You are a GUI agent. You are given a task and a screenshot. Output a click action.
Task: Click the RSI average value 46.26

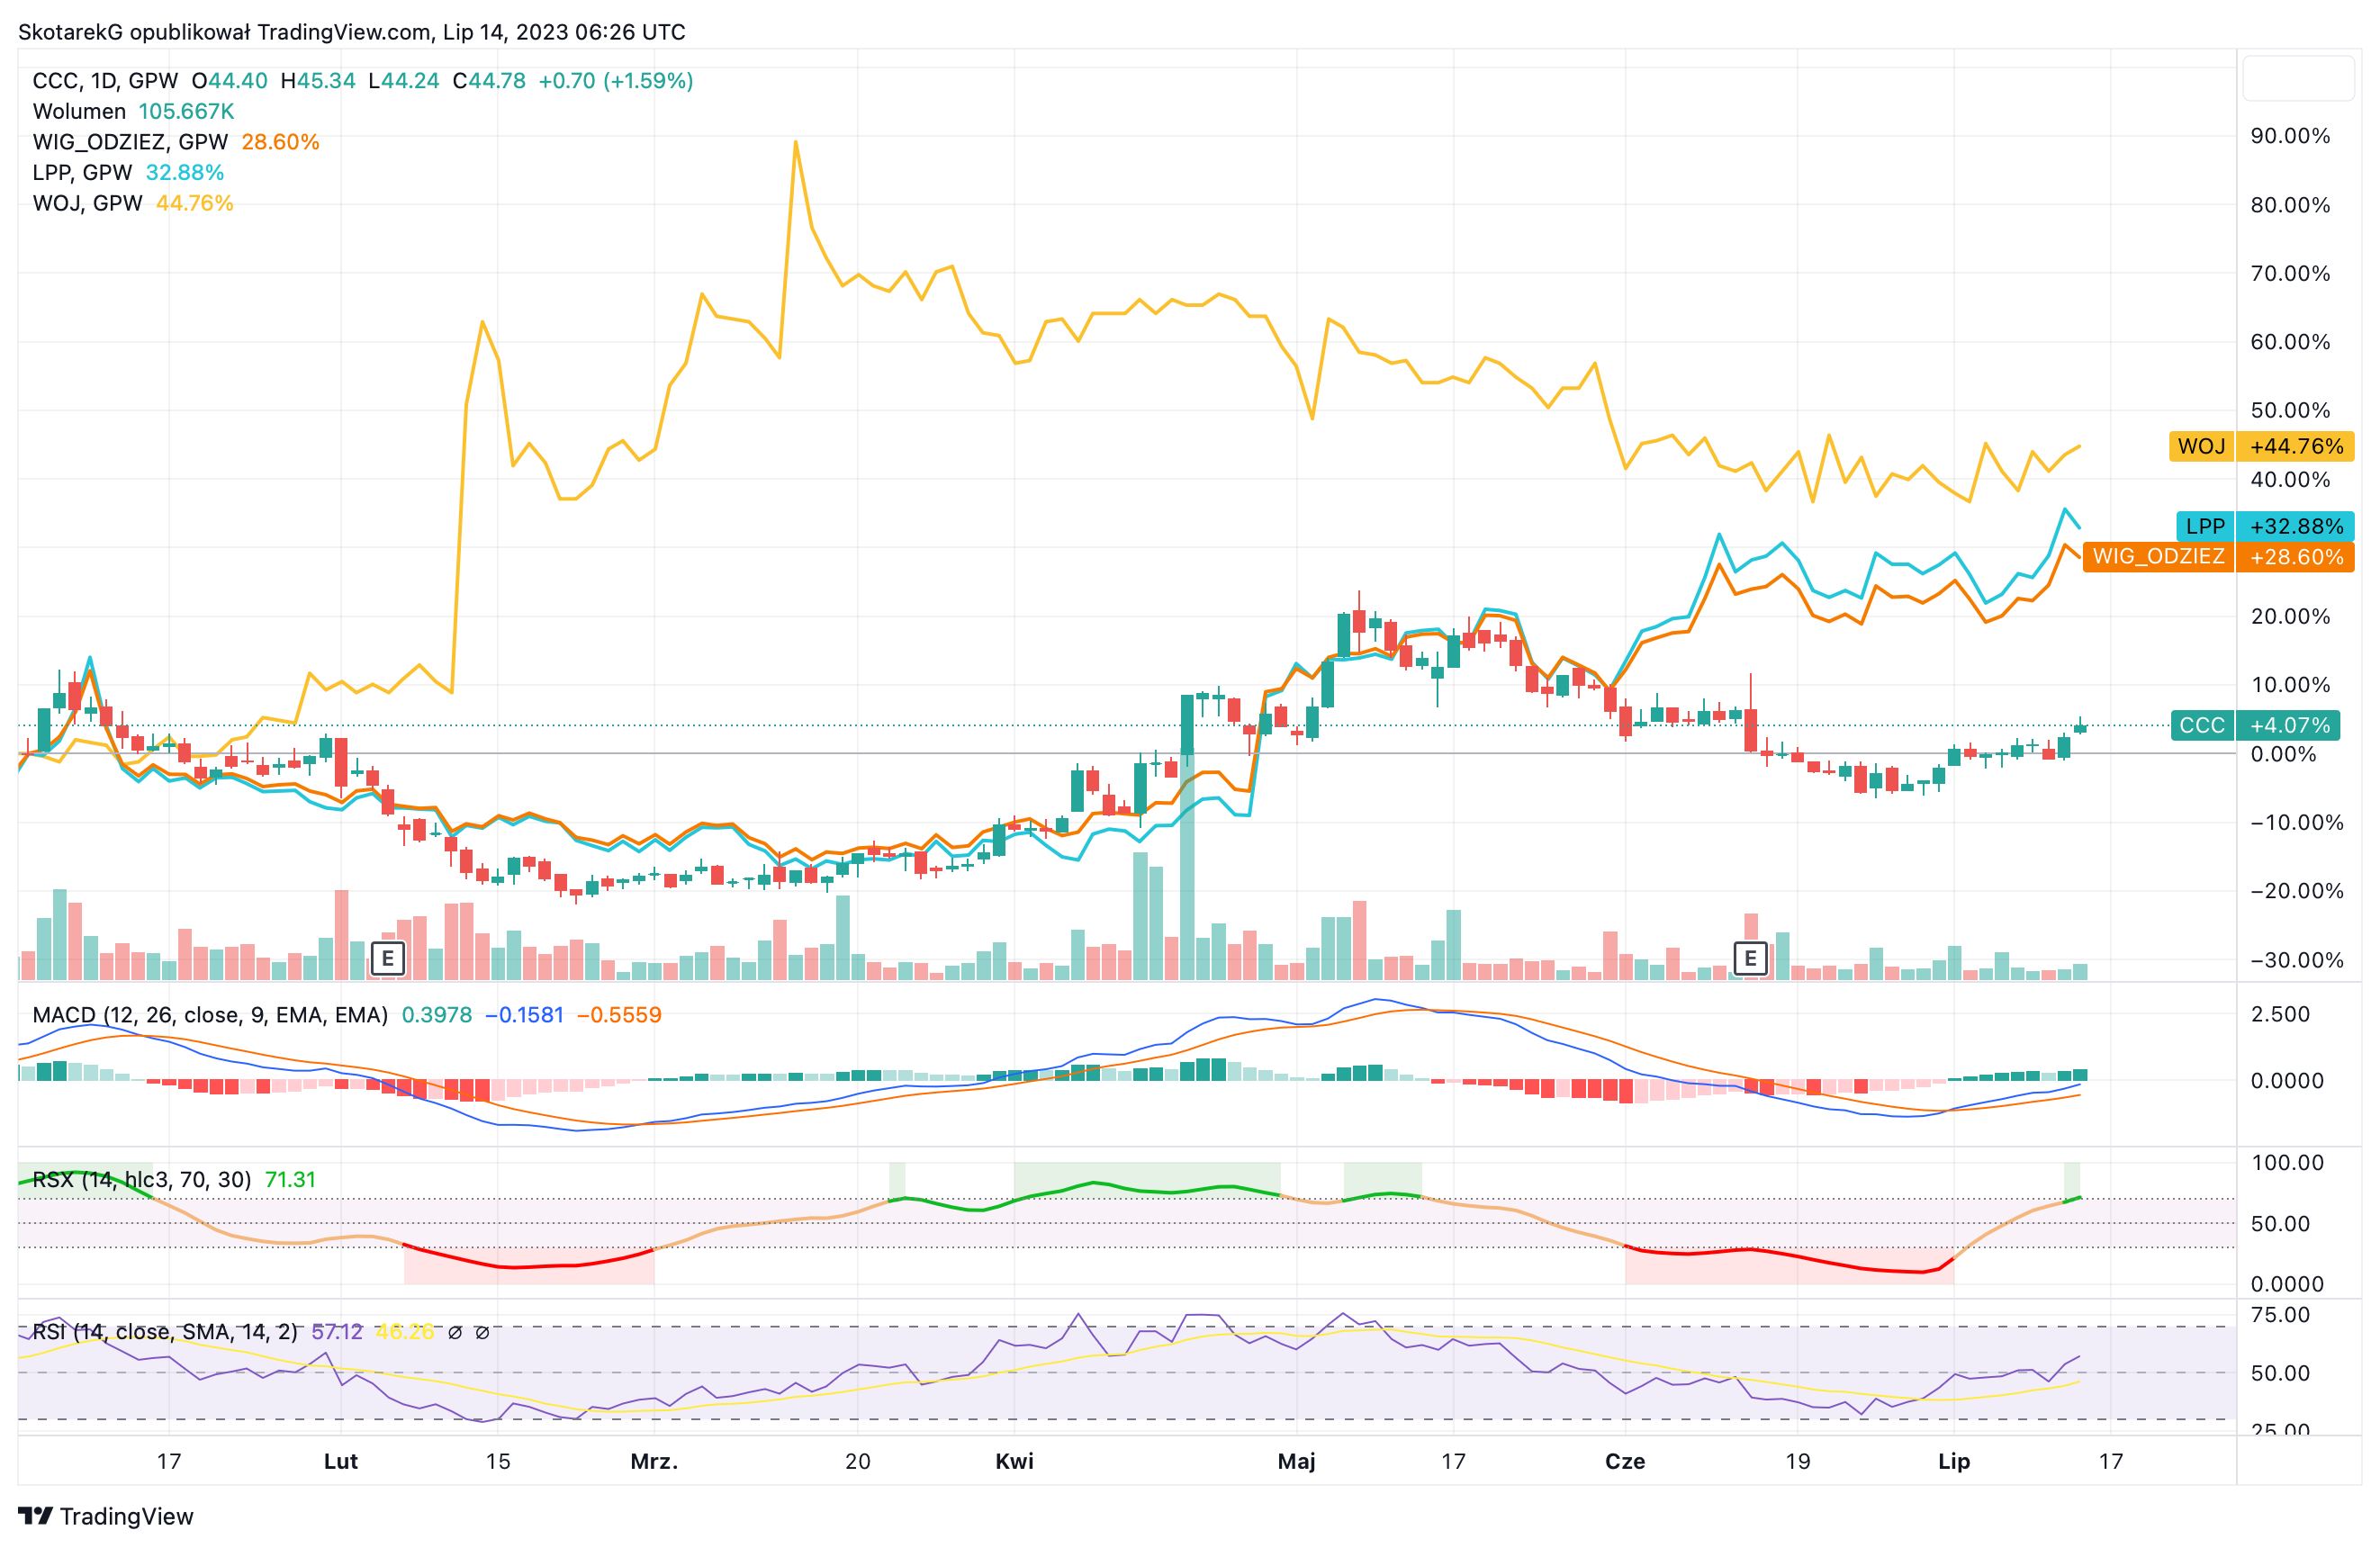tap(405, 1332)
